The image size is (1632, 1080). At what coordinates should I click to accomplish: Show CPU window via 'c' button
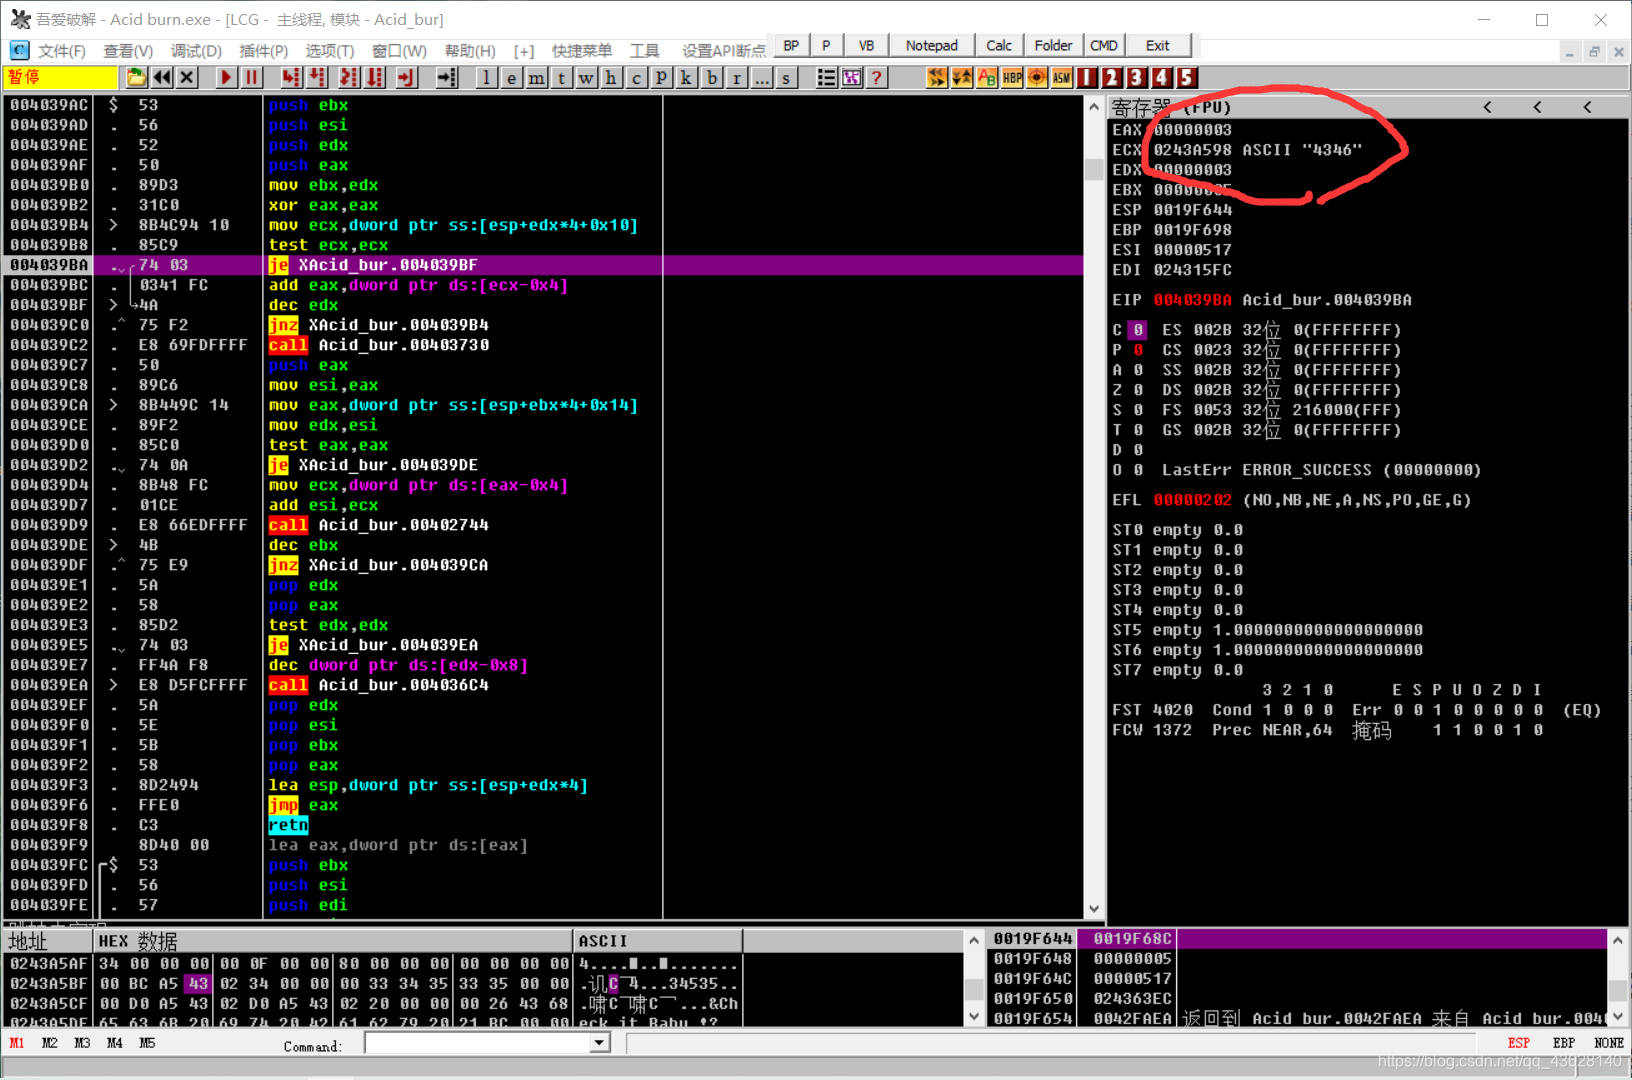[637, 77]
